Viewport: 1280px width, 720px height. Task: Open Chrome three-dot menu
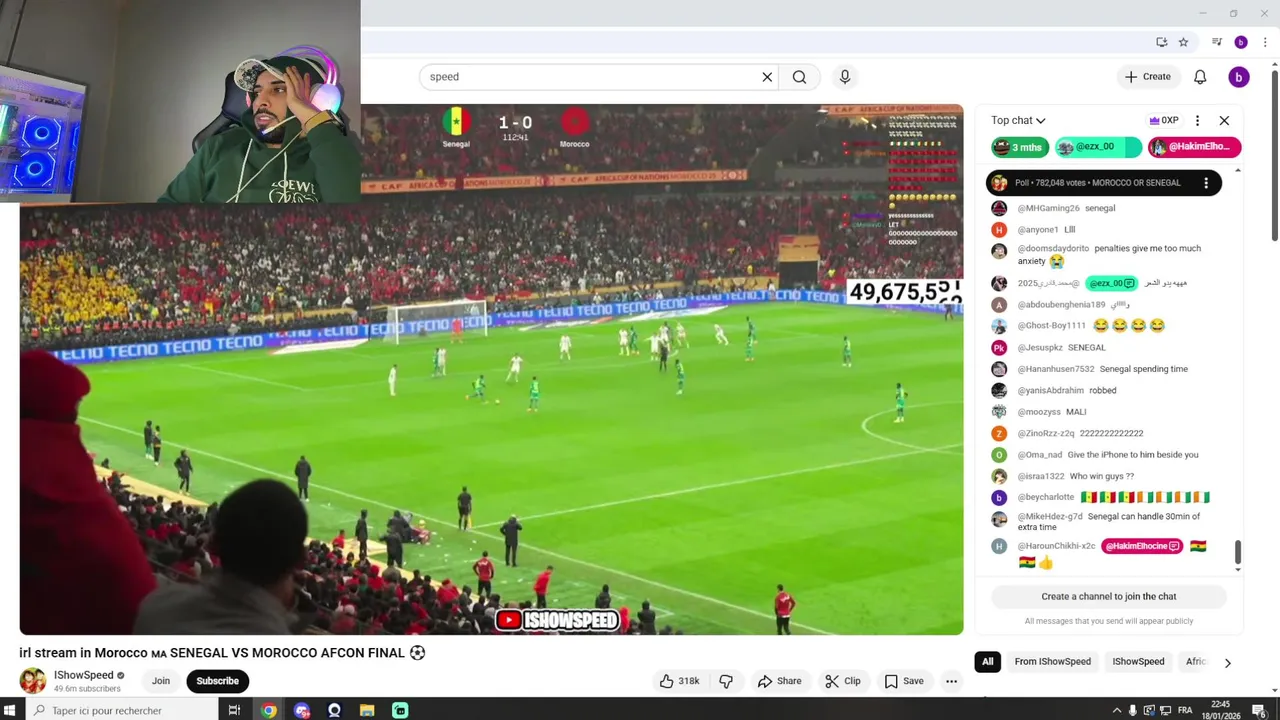tap(1265, 42)
